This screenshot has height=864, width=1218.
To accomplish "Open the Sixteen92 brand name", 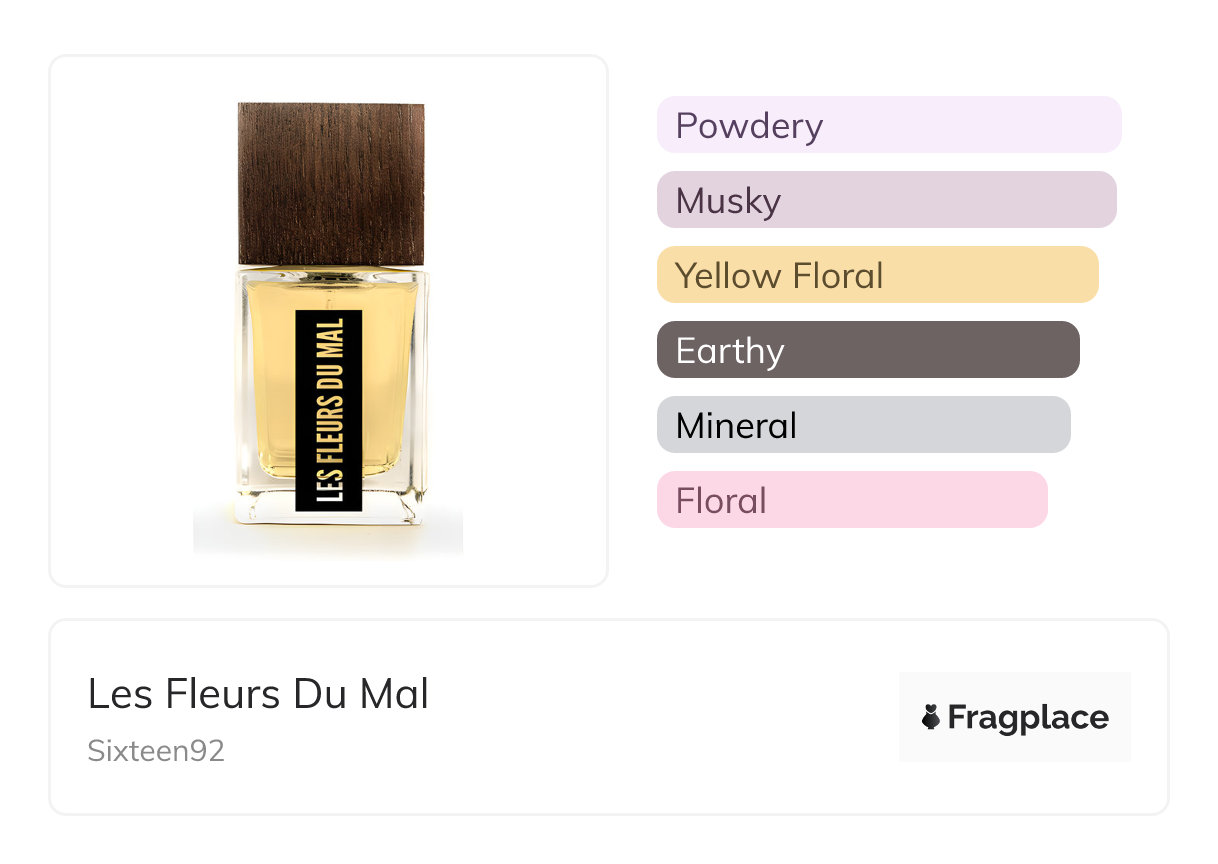I will point(156,751).
